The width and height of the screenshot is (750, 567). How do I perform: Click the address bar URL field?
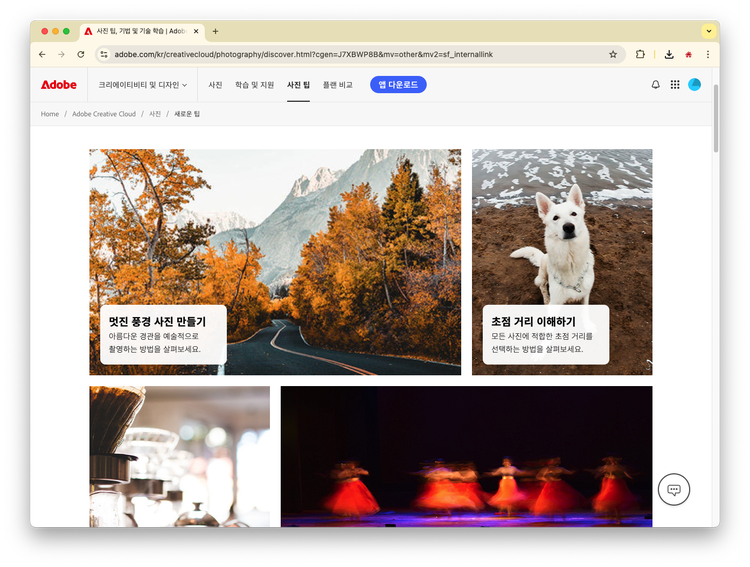coord(359,55)
